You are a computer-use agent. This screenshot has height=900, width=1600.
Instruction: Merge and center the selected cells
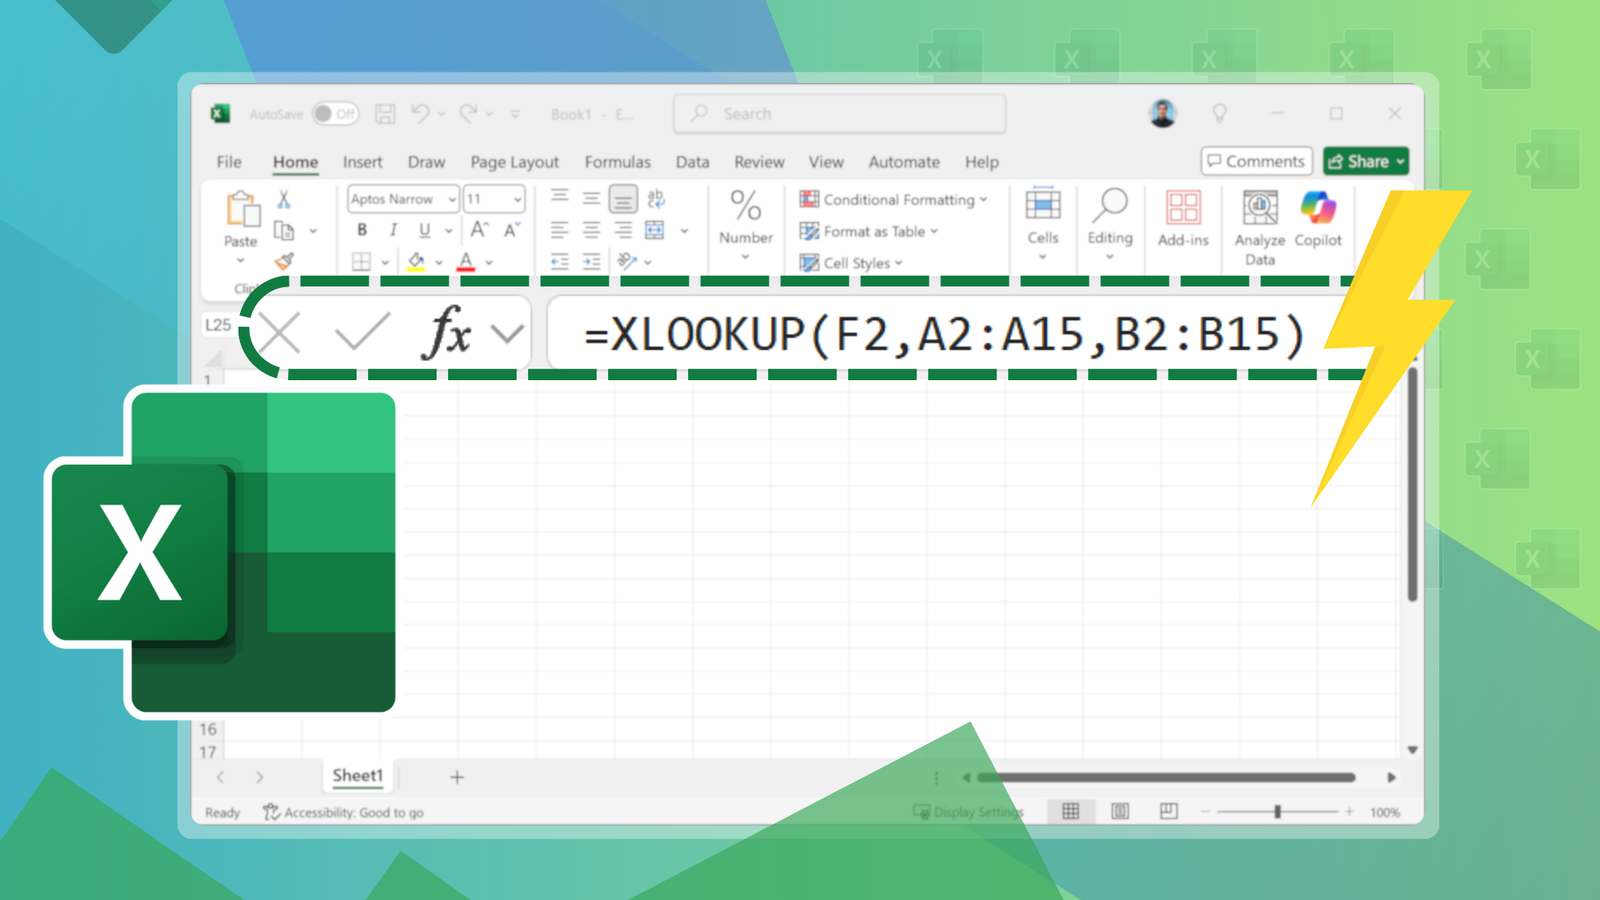(x=655, y=230)
